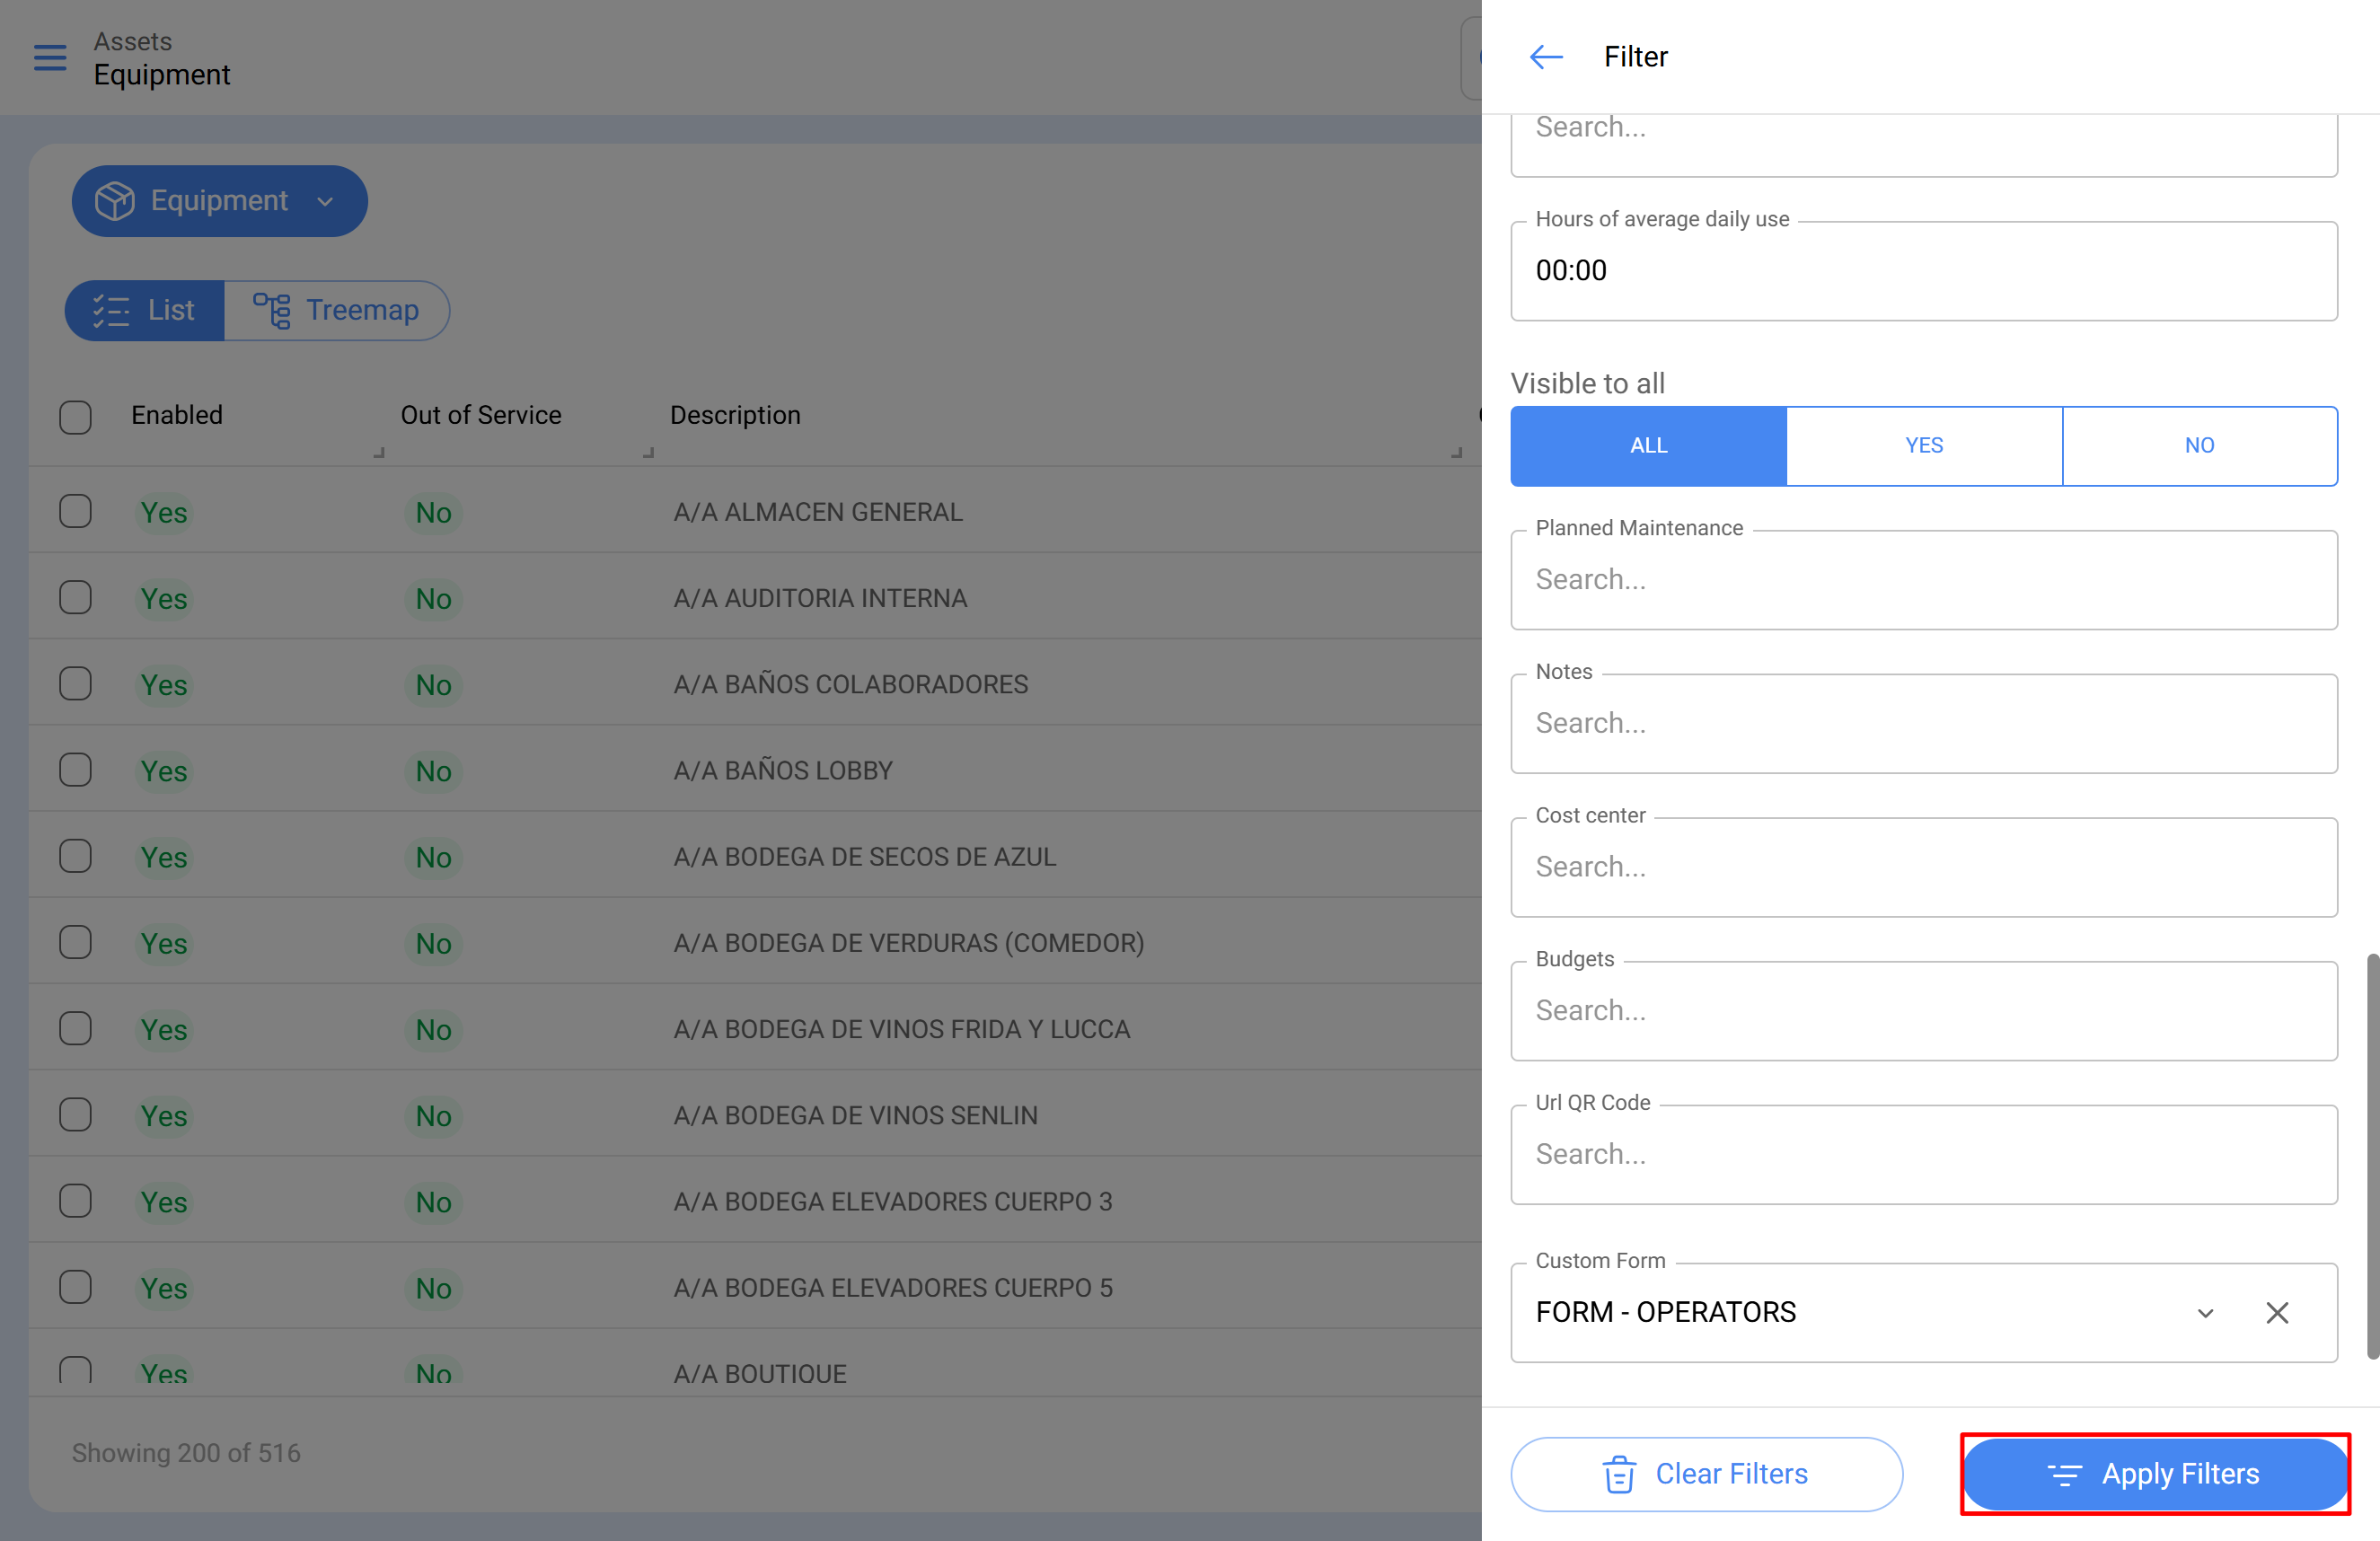
Task: Open the Custom Form dropdown chevron
Action: (2205, 1312)
